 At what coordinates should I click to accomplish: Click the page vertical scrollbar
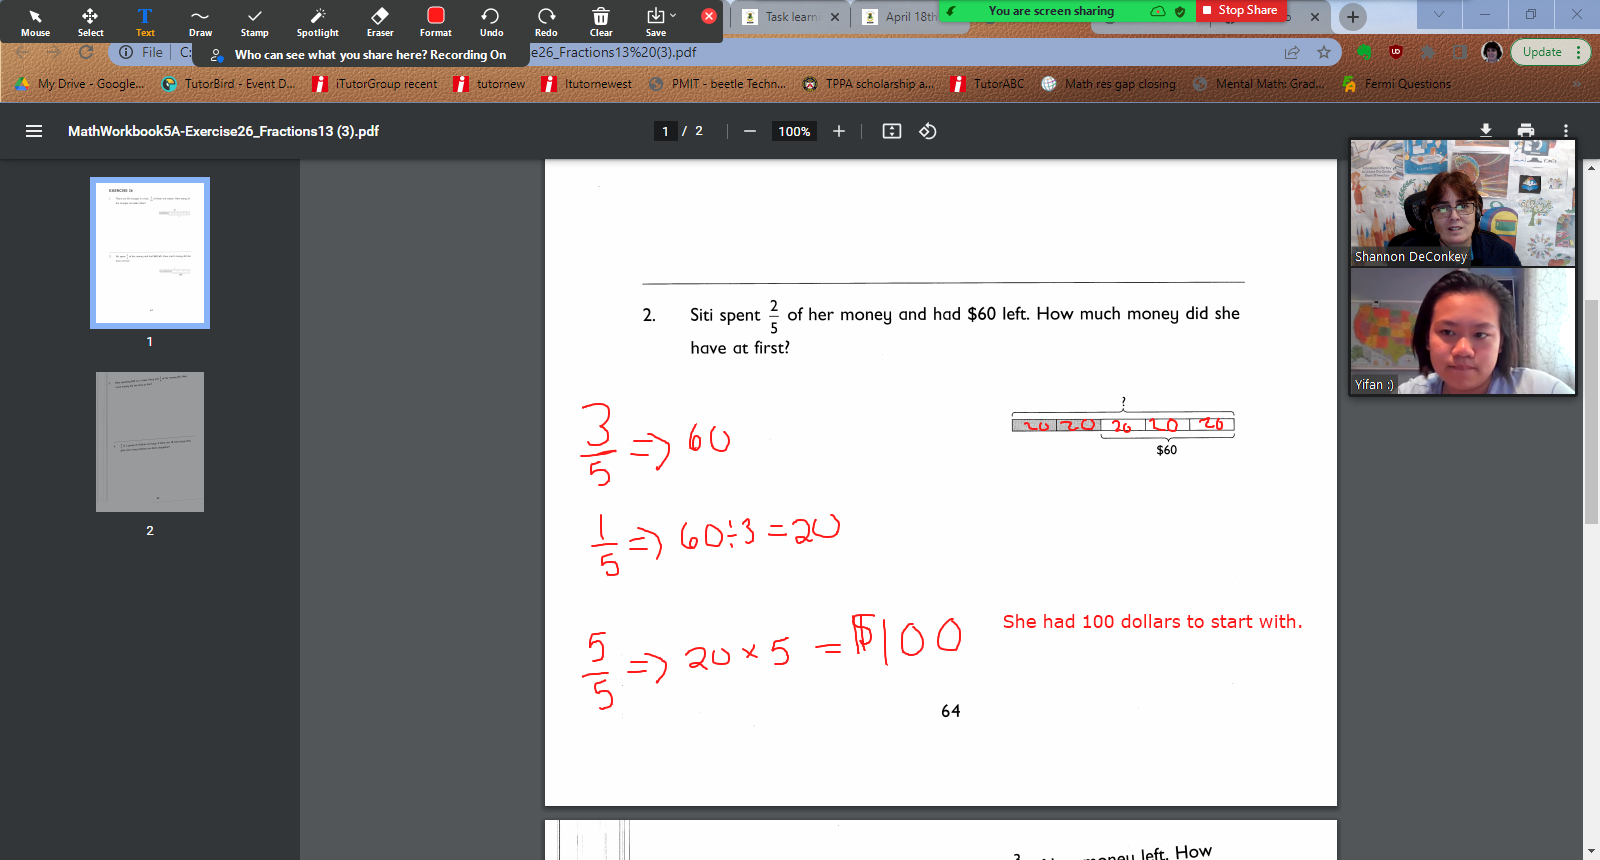click(x=1591, y=412)
